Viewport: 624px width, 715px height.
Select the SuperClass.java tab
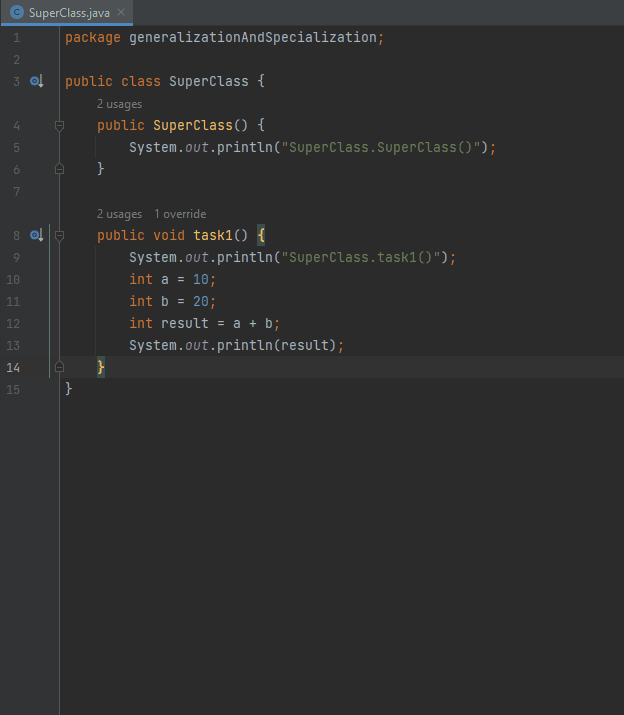[69, 13]
